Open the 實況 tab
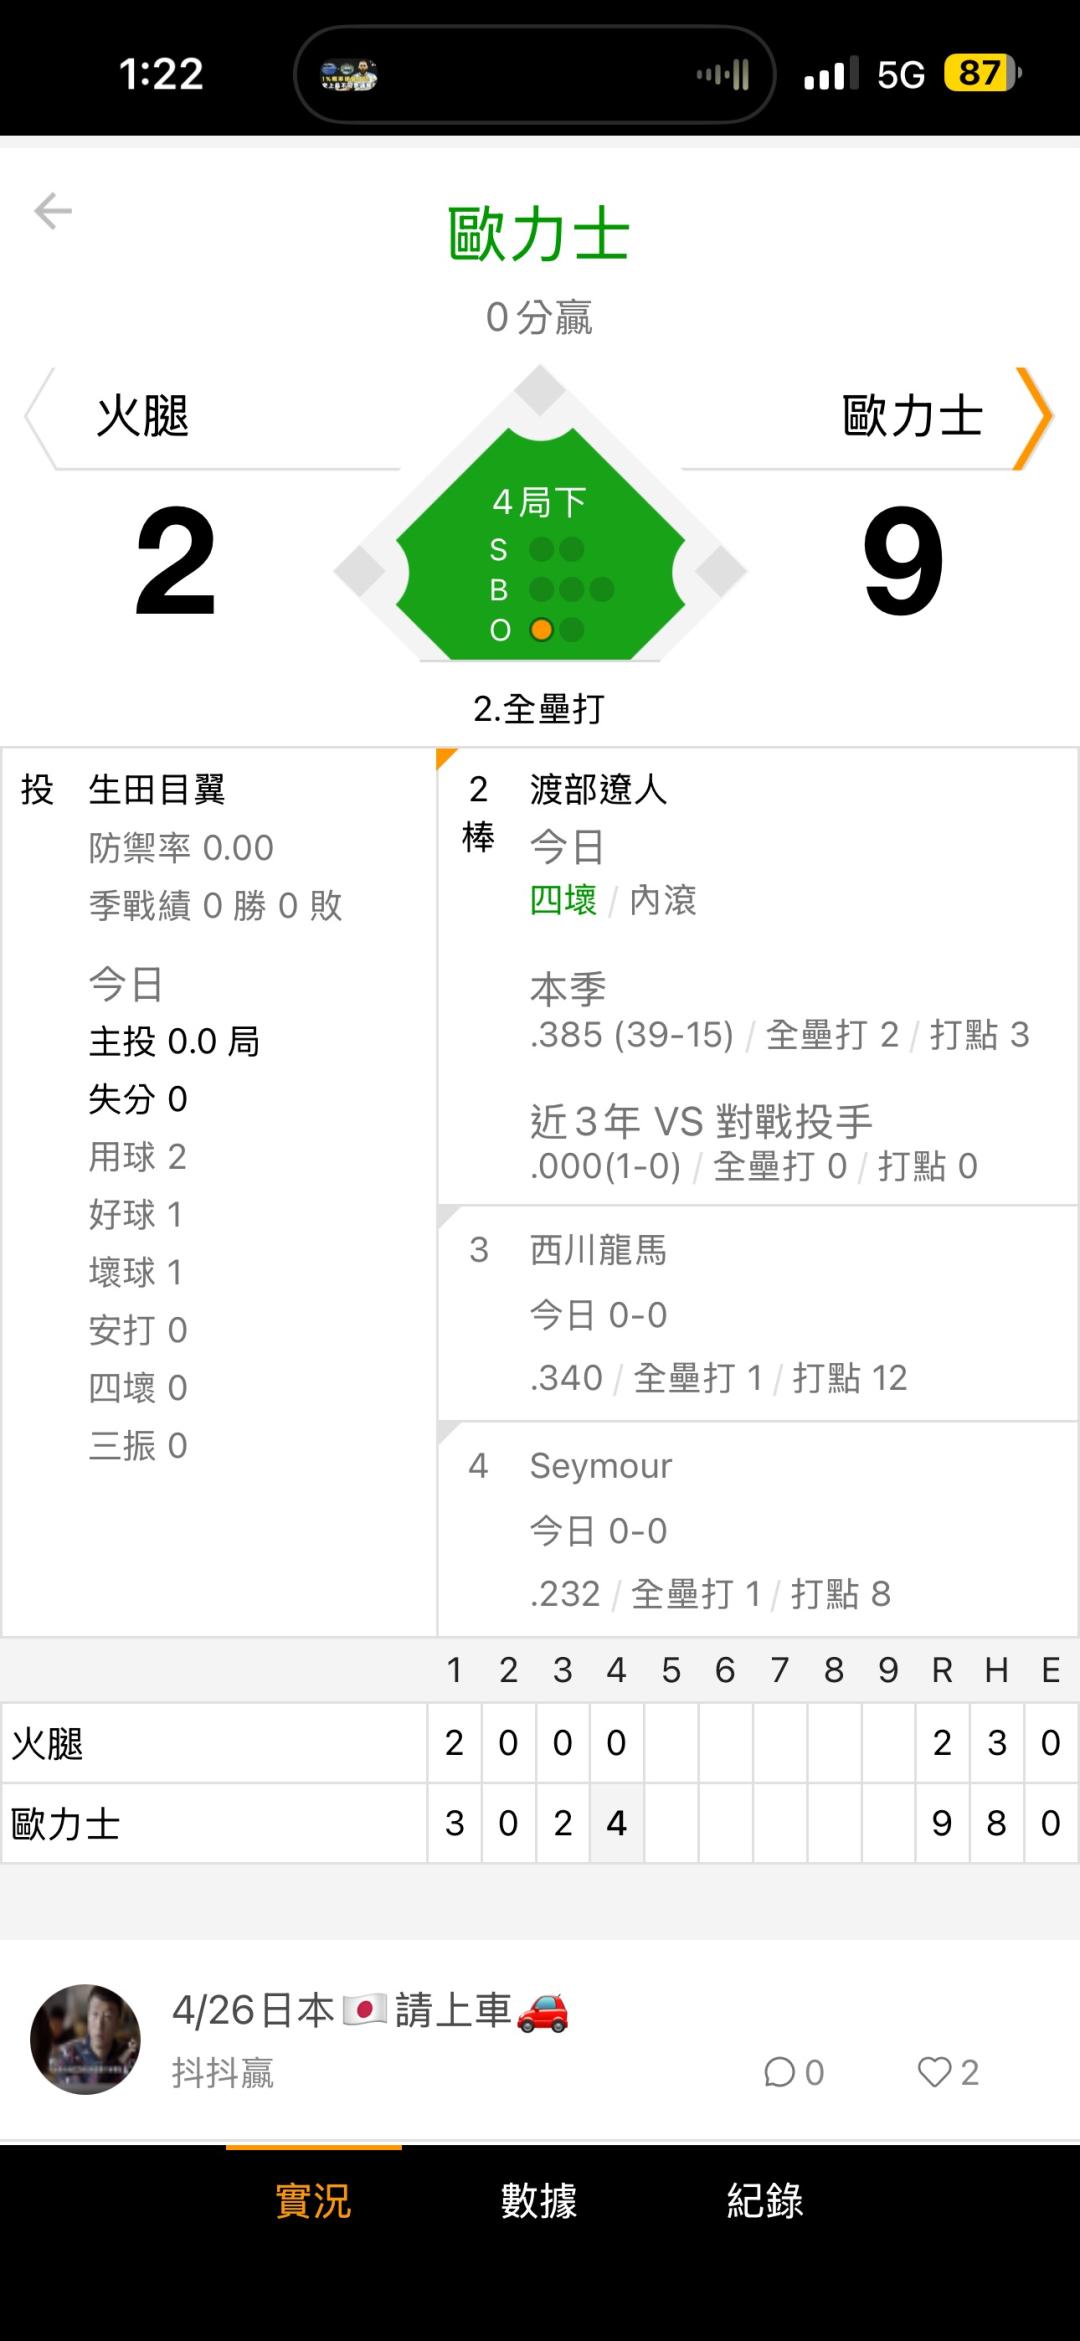The height and width of the screenshot is (2341, 1080). [x=313, y=2201]
